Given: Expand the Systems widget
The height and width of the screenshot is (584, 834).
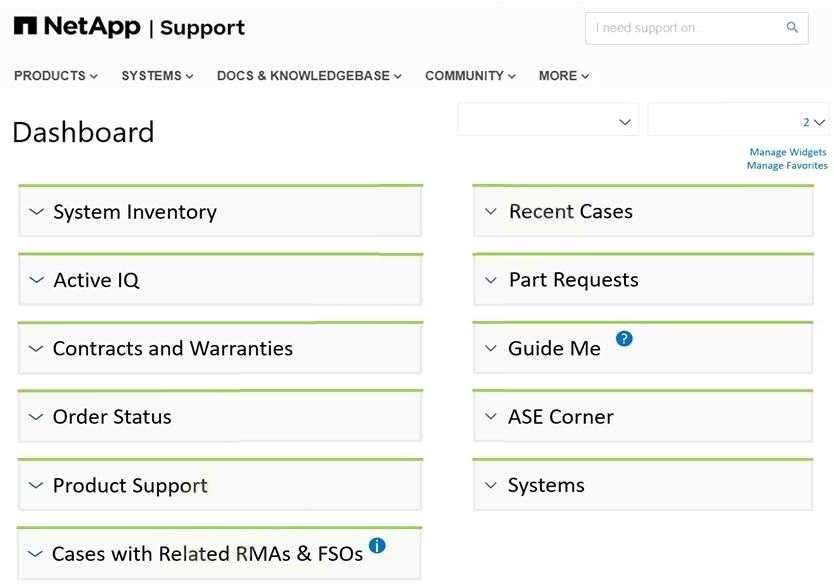Looking at the screenshot, I should coord(491,485).
